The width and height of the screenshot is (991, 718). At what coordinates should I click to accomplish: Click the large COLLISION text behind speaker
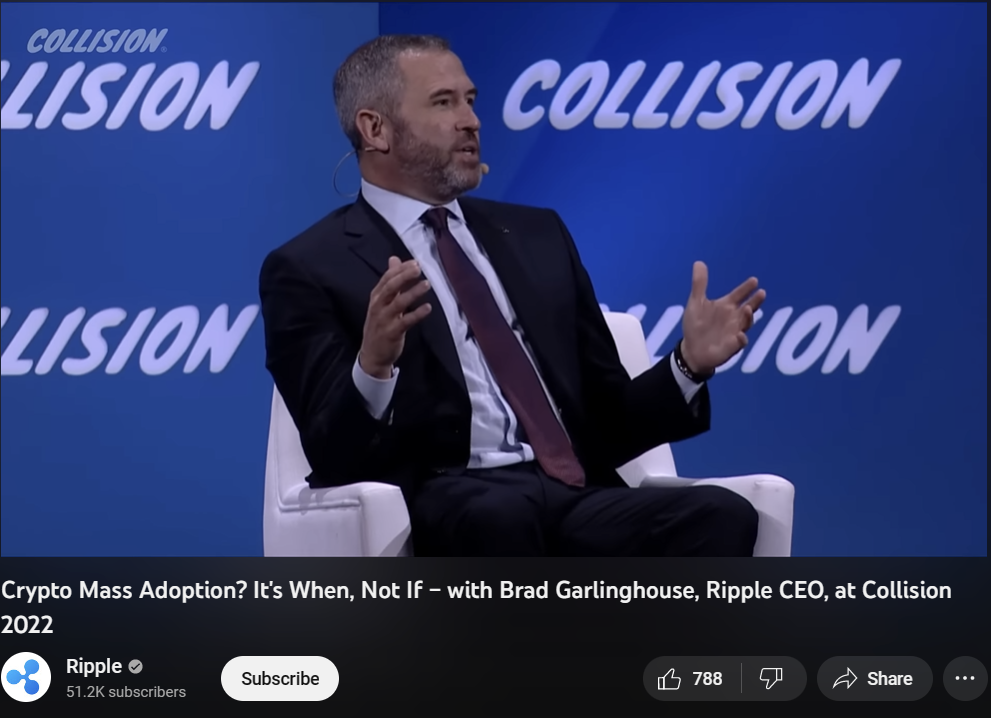tap(700, 95)
